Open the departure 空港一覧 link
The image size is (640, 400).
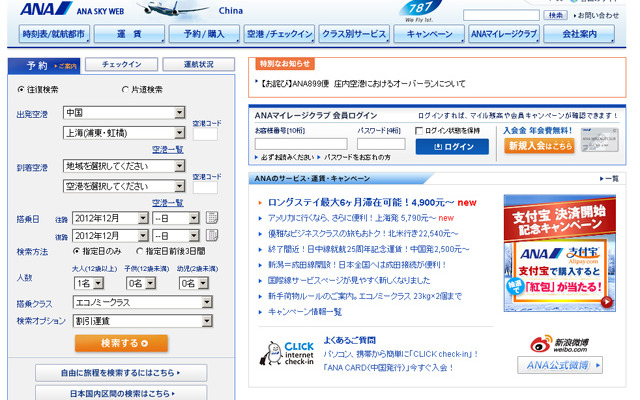click(x=168, y=149)
